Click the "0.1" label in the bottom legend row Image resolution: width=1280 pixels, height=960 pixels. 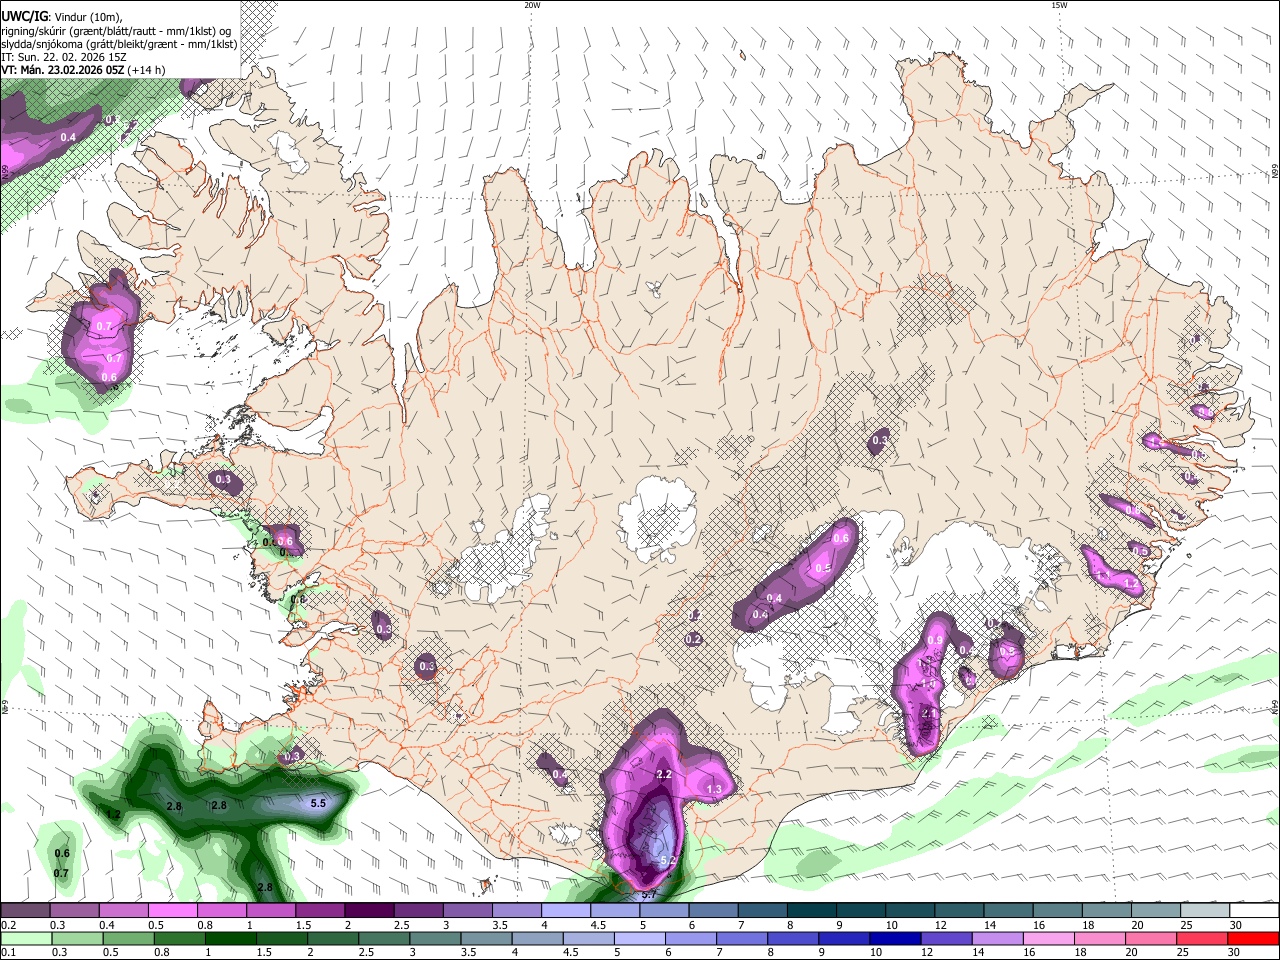coord(8,952)
